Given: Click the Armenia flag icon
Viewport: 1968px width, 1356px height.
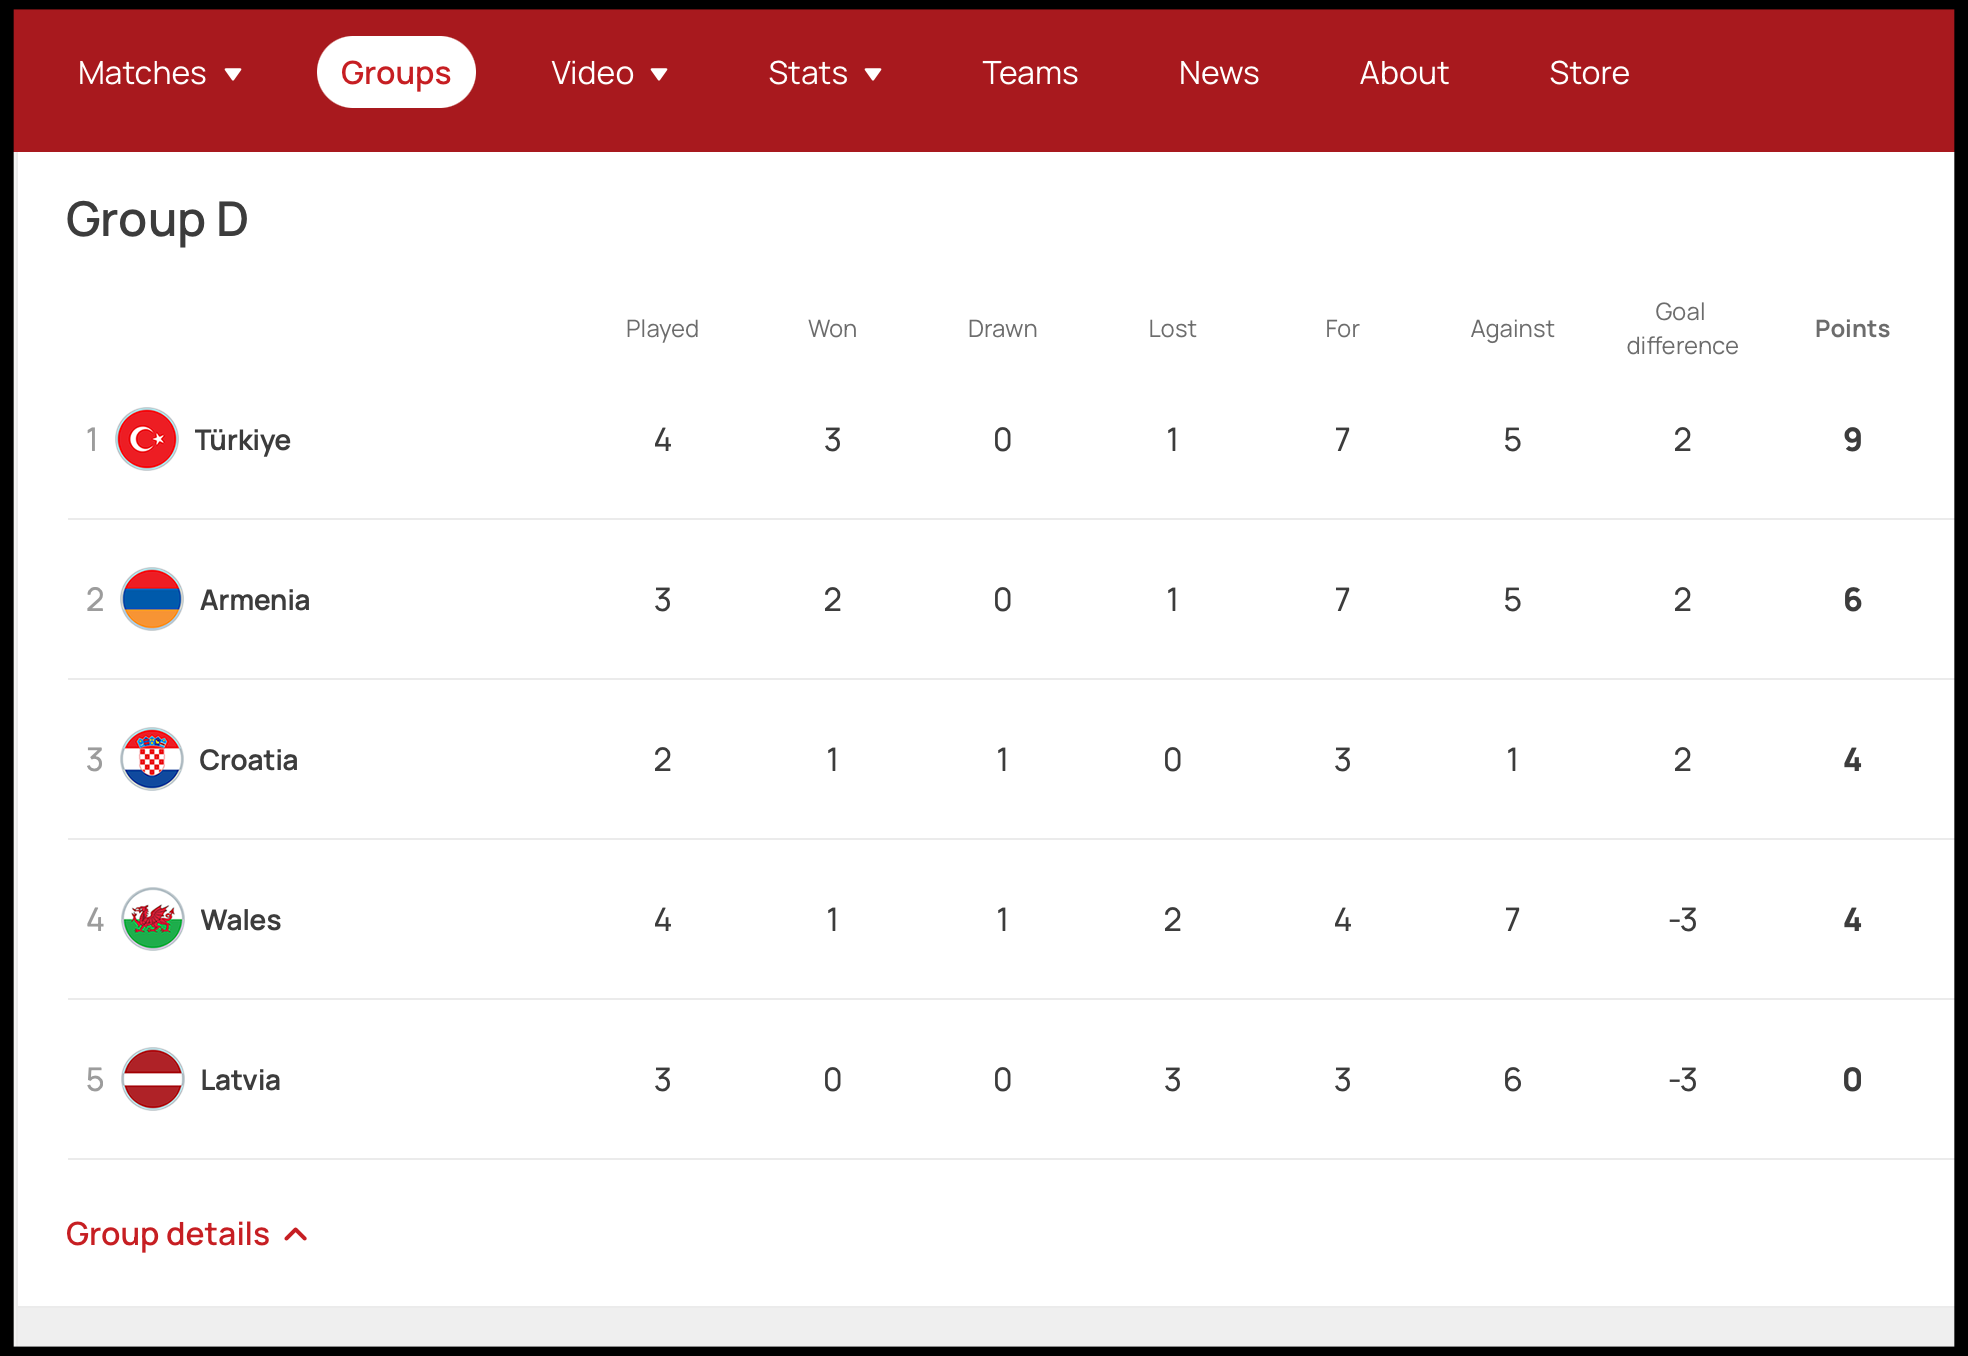Looking at the screenshot, I should (151, 599).
